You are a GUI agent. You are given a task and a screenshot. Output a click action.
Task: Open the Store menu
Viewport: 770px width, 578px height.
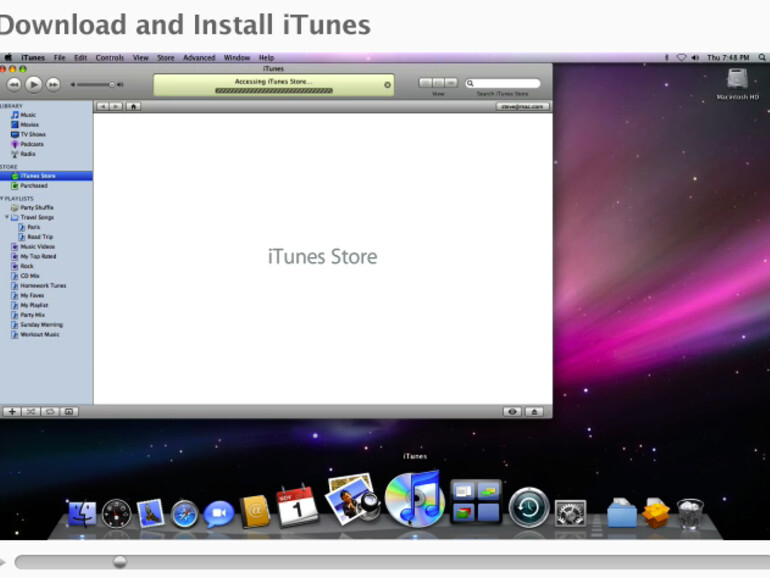click(165, 57)
